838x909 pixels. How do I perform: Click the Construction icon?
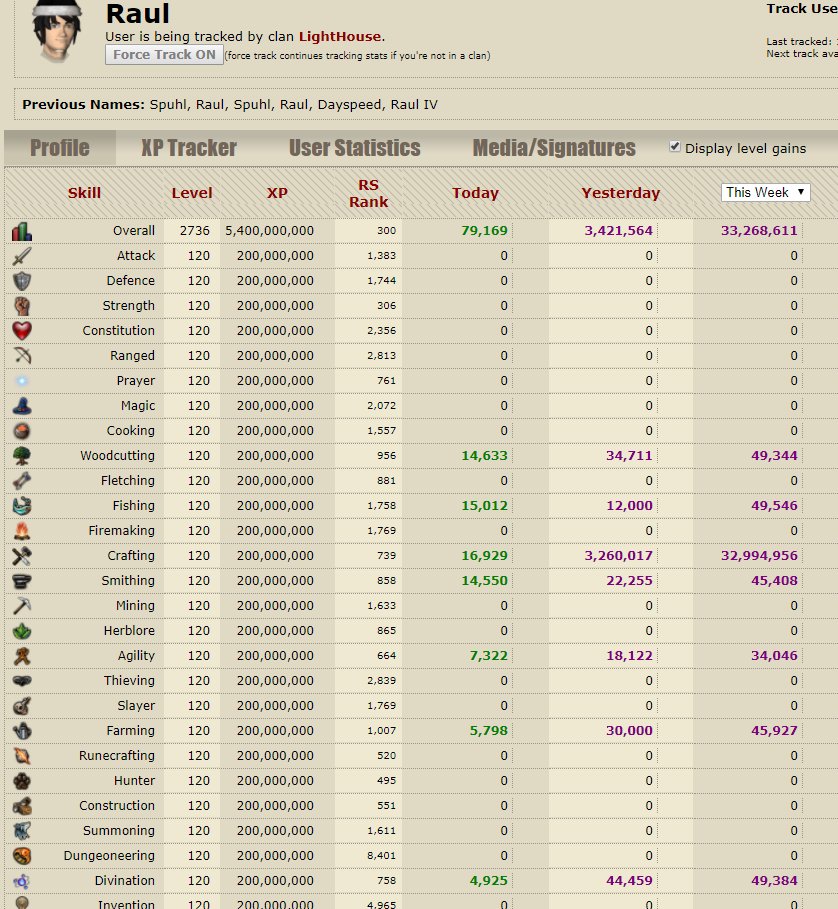[22, 805]
